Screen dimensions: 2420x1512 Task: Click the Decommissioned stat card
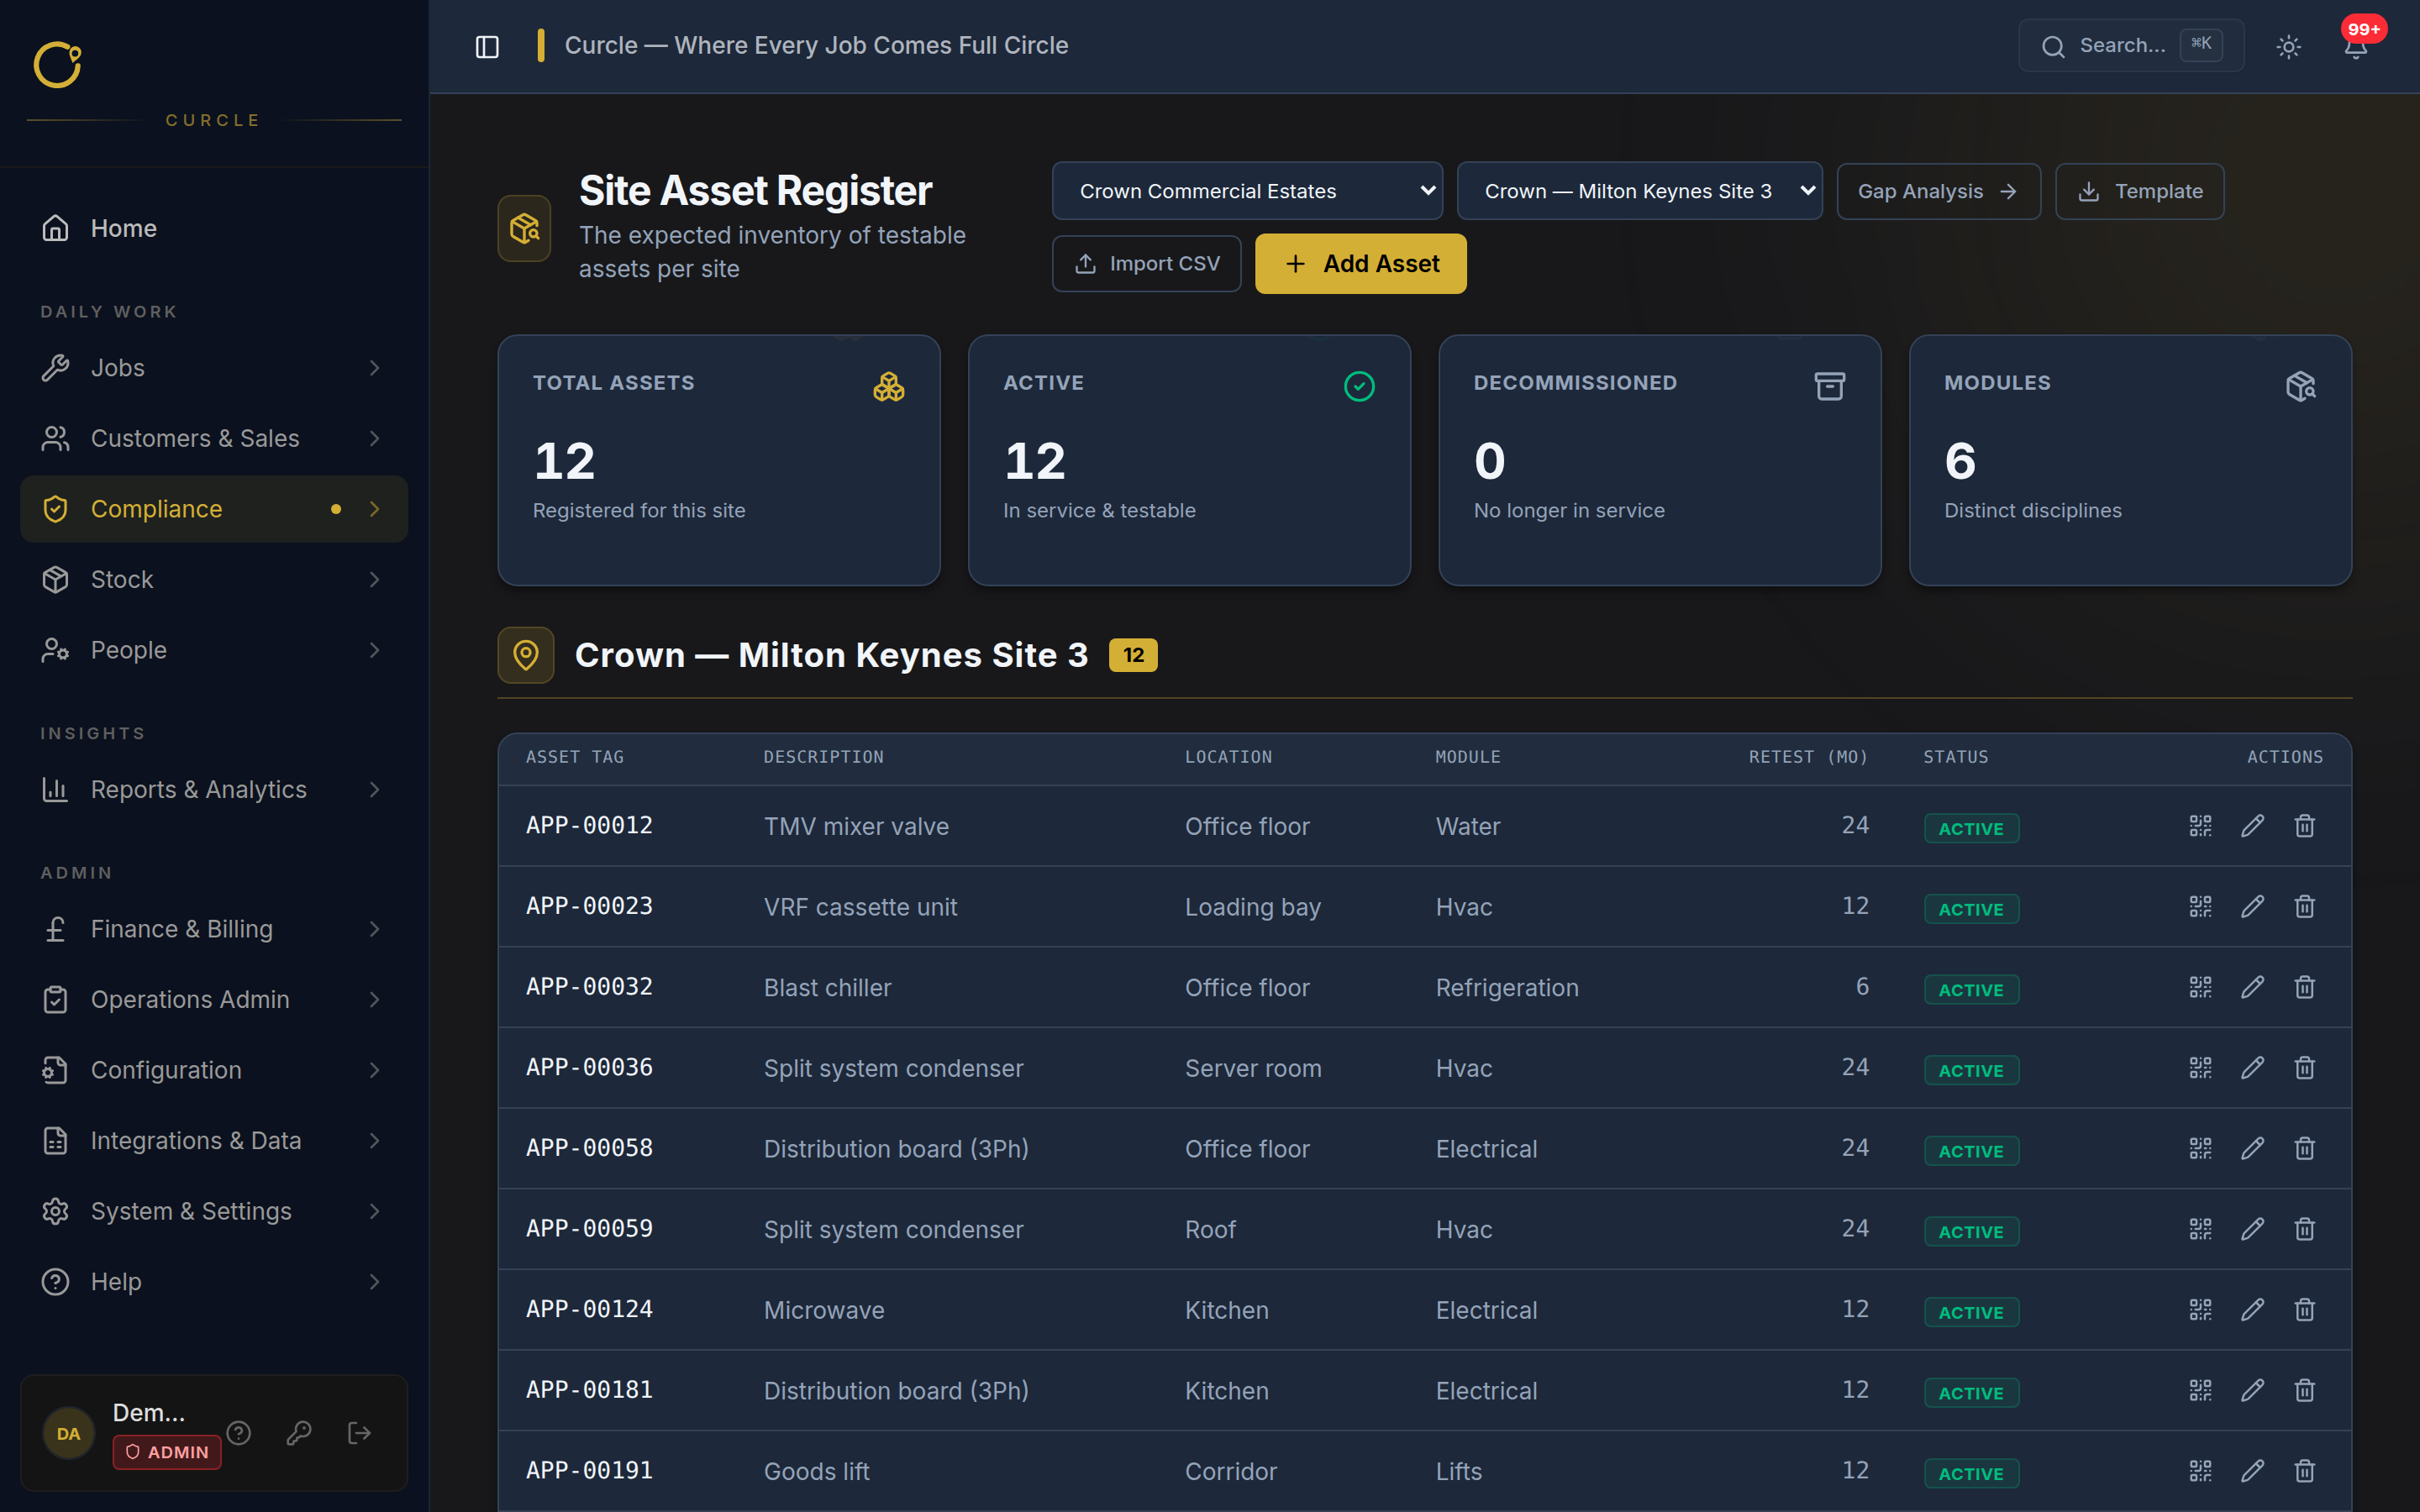point(1659,460)
